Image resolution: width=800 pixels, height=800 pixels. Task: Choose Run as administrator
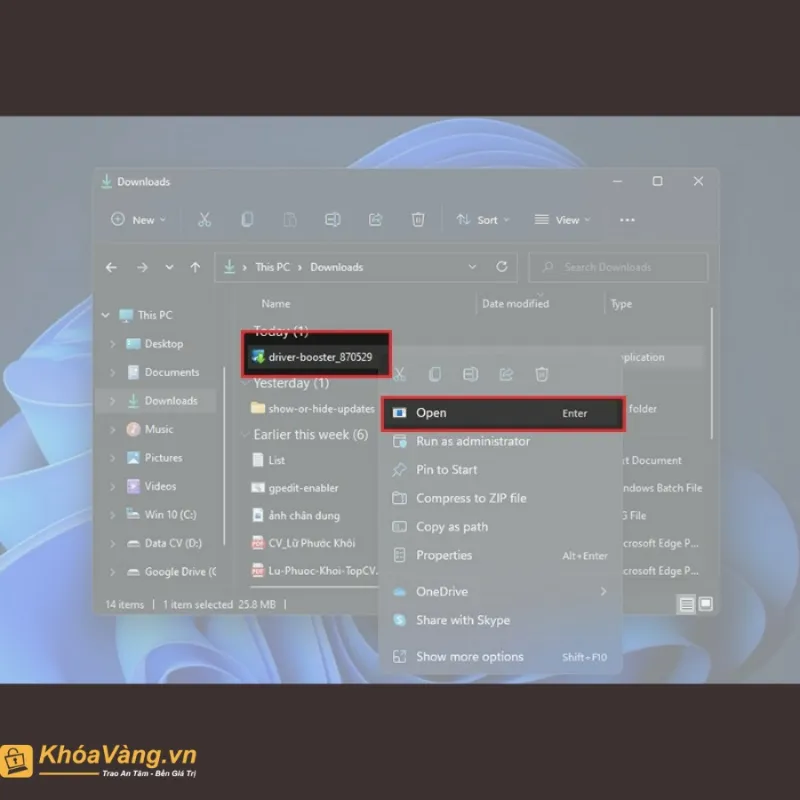[472, 441]
